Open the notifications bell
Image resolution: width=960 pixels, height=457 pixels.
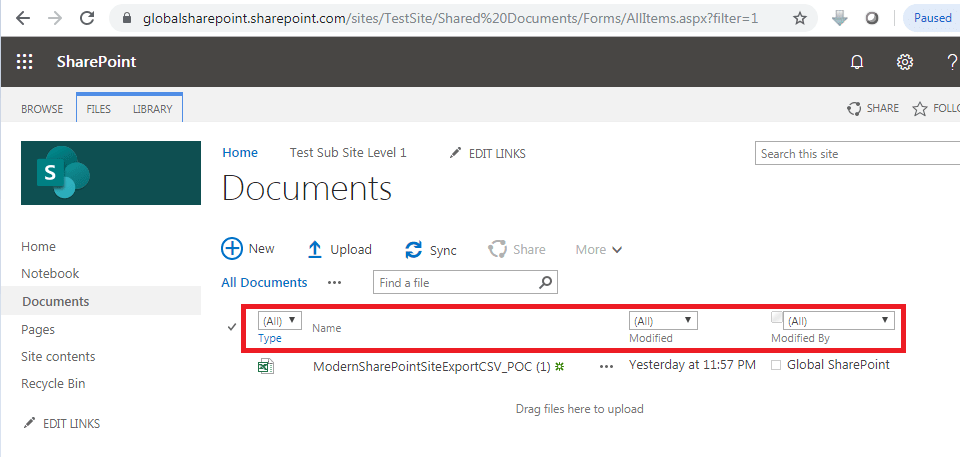click(857, 62)
